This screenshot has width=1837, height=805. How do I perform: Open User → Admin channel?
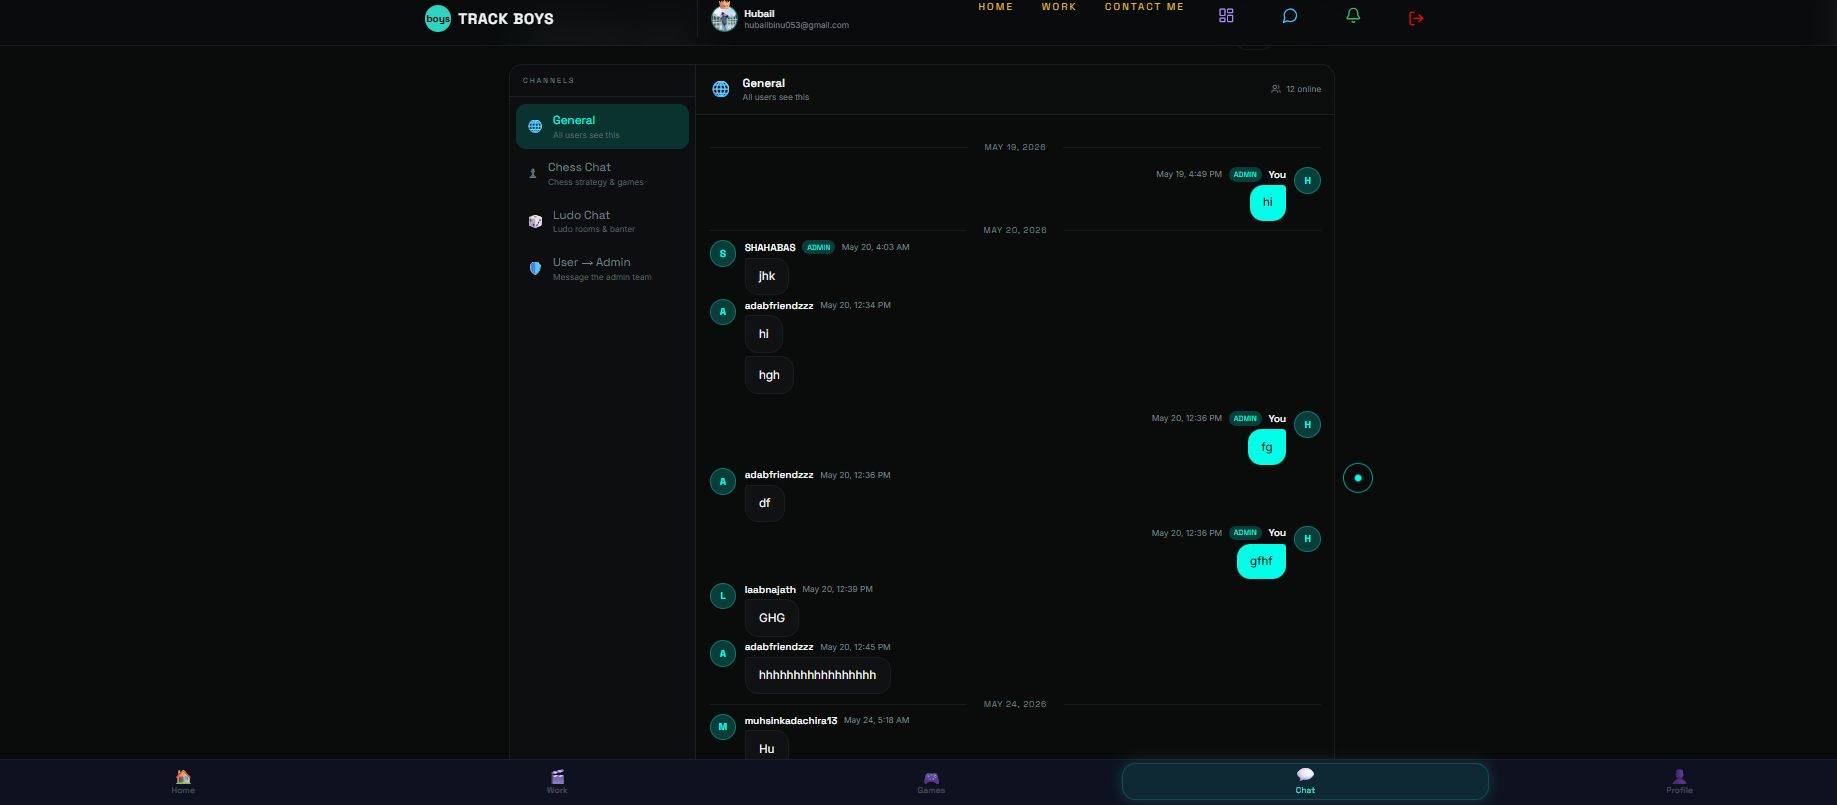coord(602,268)
